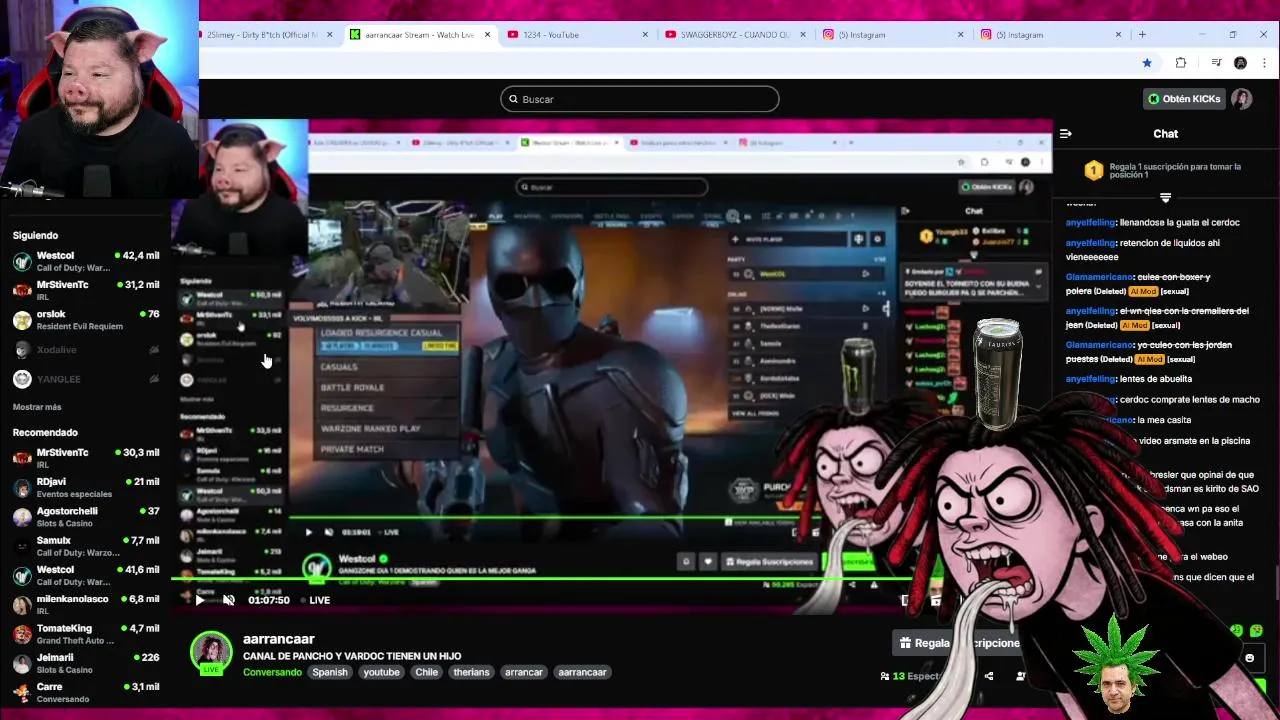Open MrStivenTc in the Siguiendo list

(x=86, y=291)
